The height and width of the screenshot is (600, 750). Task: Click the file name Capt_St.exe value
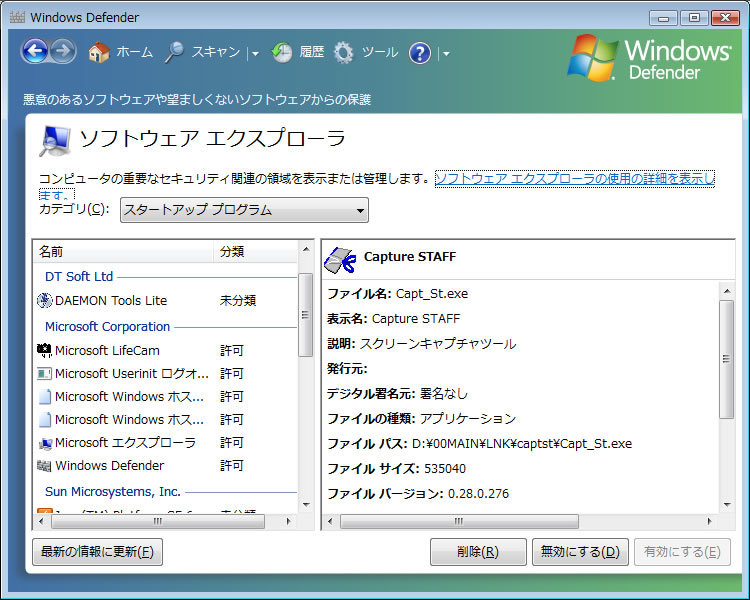click(432, 294)
